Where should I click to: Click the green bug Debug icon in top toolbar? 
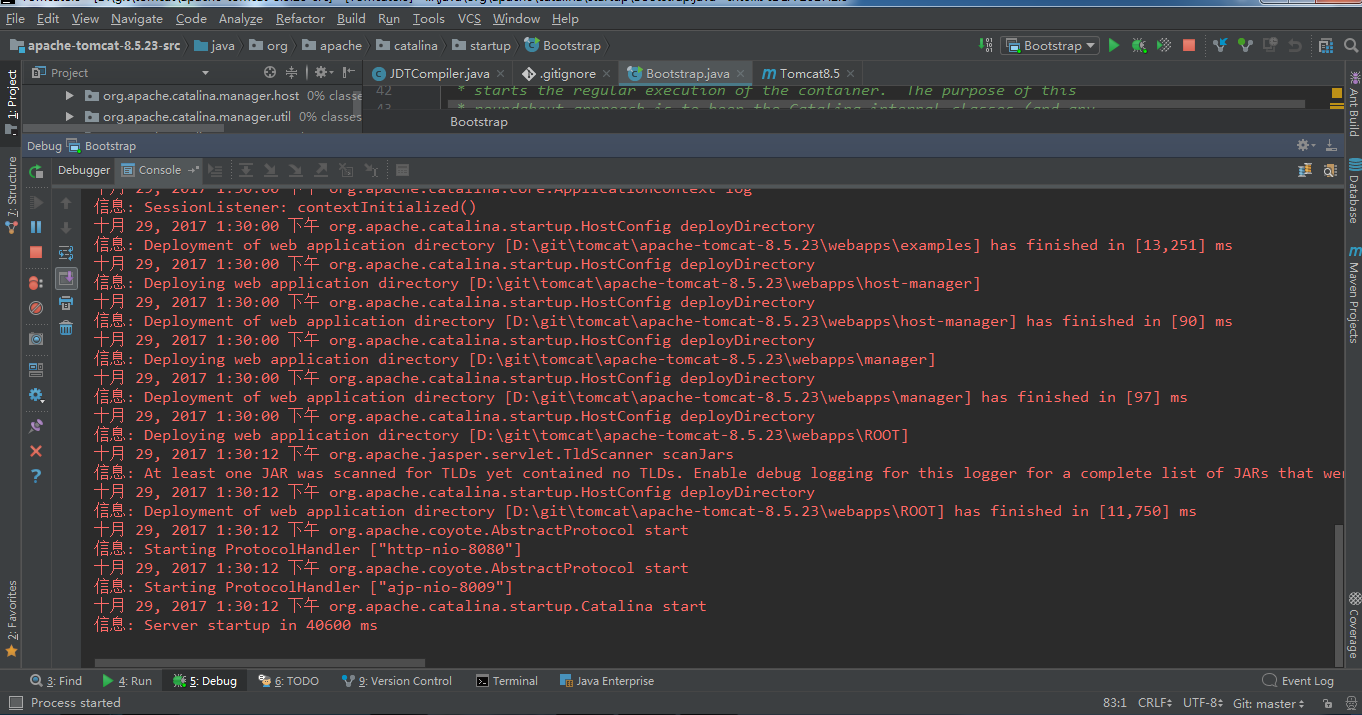tap(1139, 46)
